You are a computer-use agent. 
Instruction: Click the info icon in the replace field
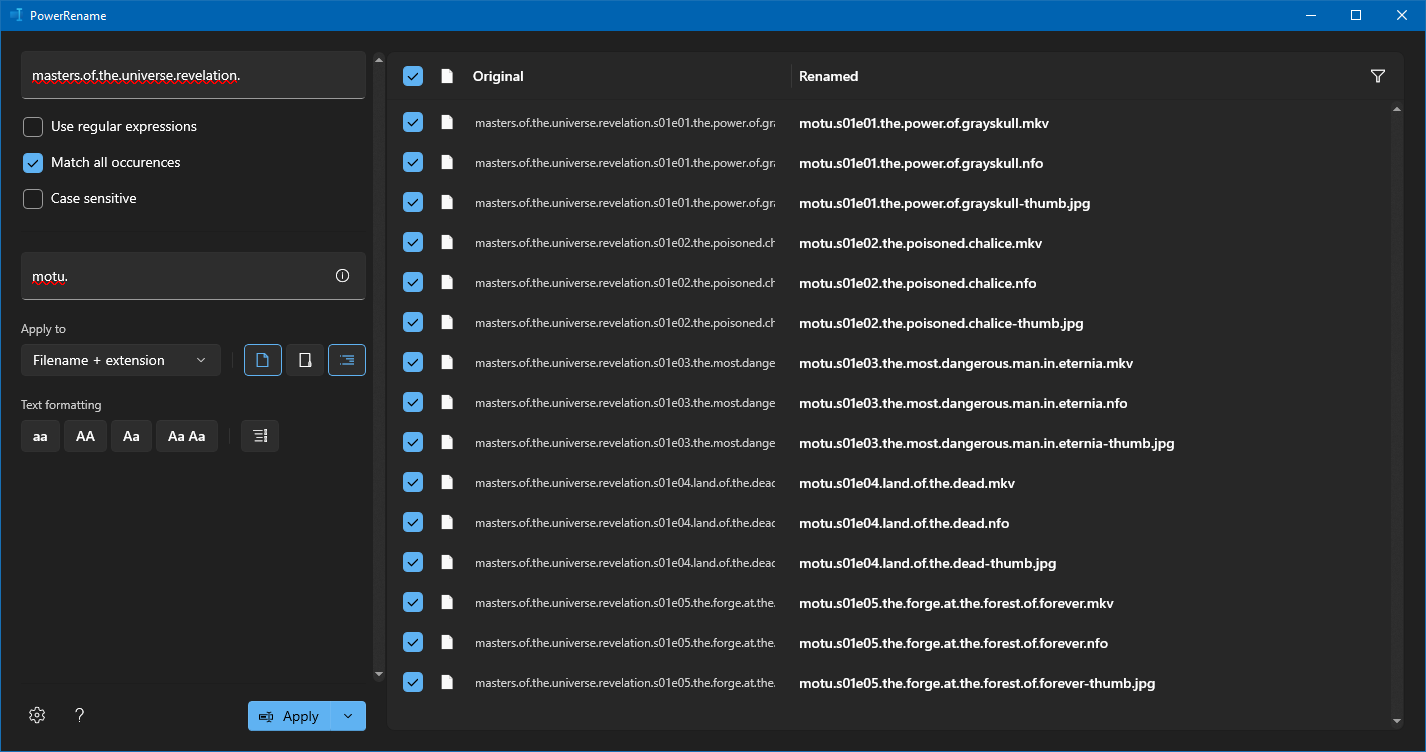(342, 275)
